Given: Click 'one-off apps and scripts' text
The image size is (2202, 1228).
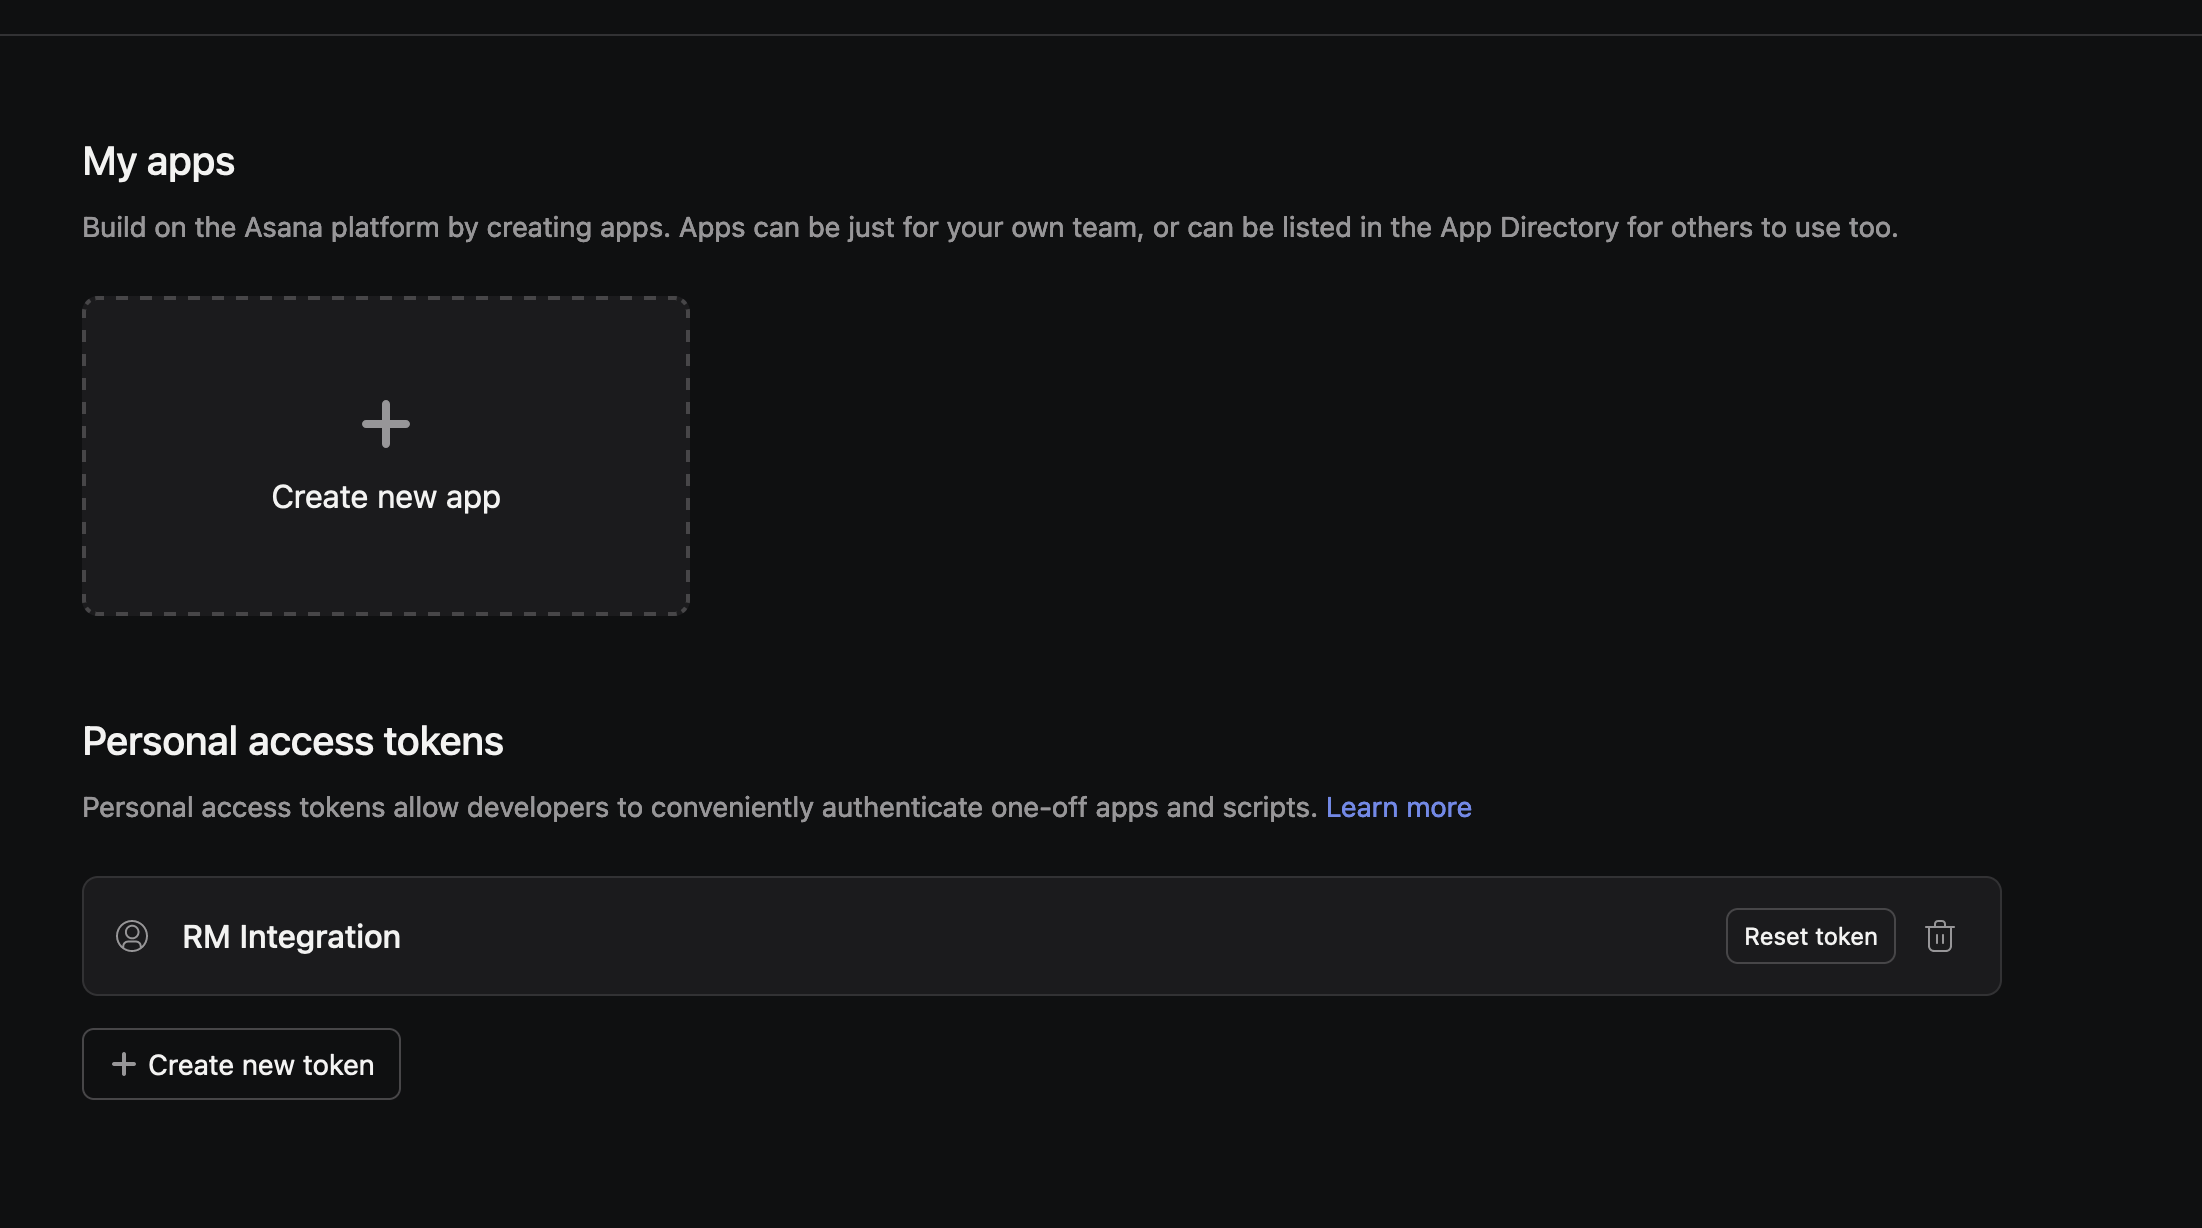Looking at the screenshot, I should click(1152, 807).
